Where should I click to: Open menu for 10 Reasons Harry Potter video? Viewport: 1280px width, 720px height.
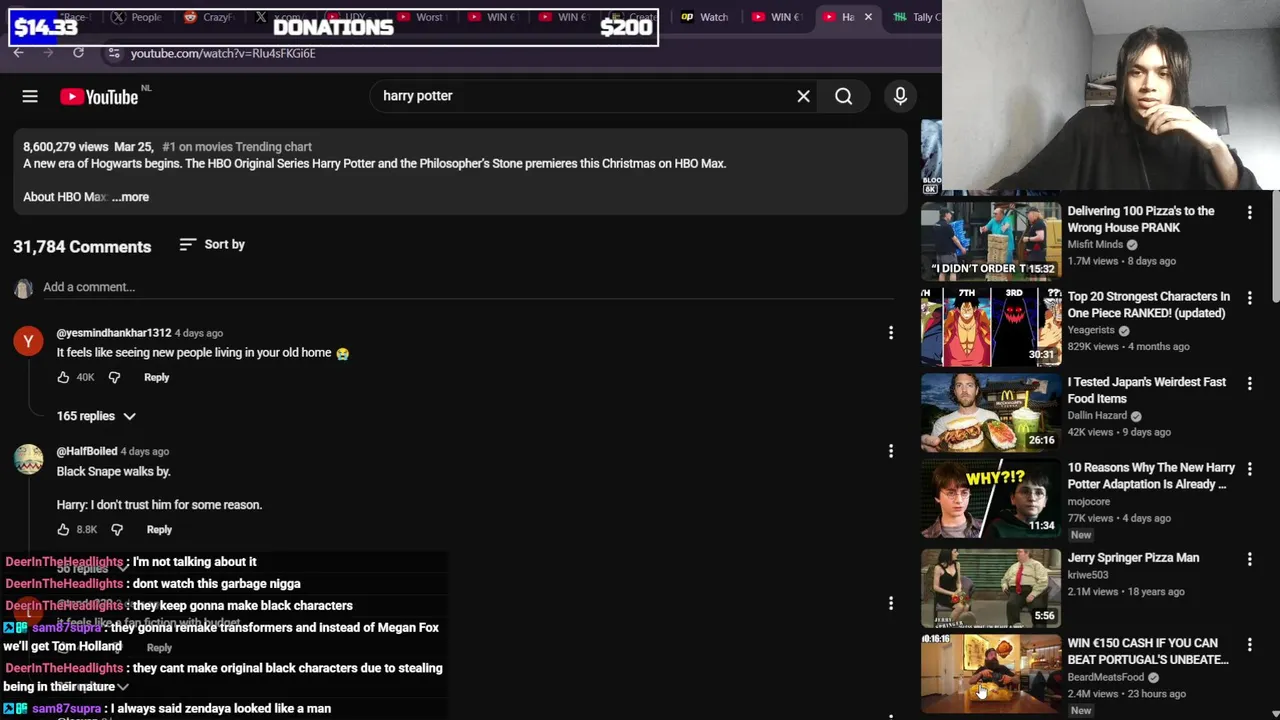[1249, 469]
